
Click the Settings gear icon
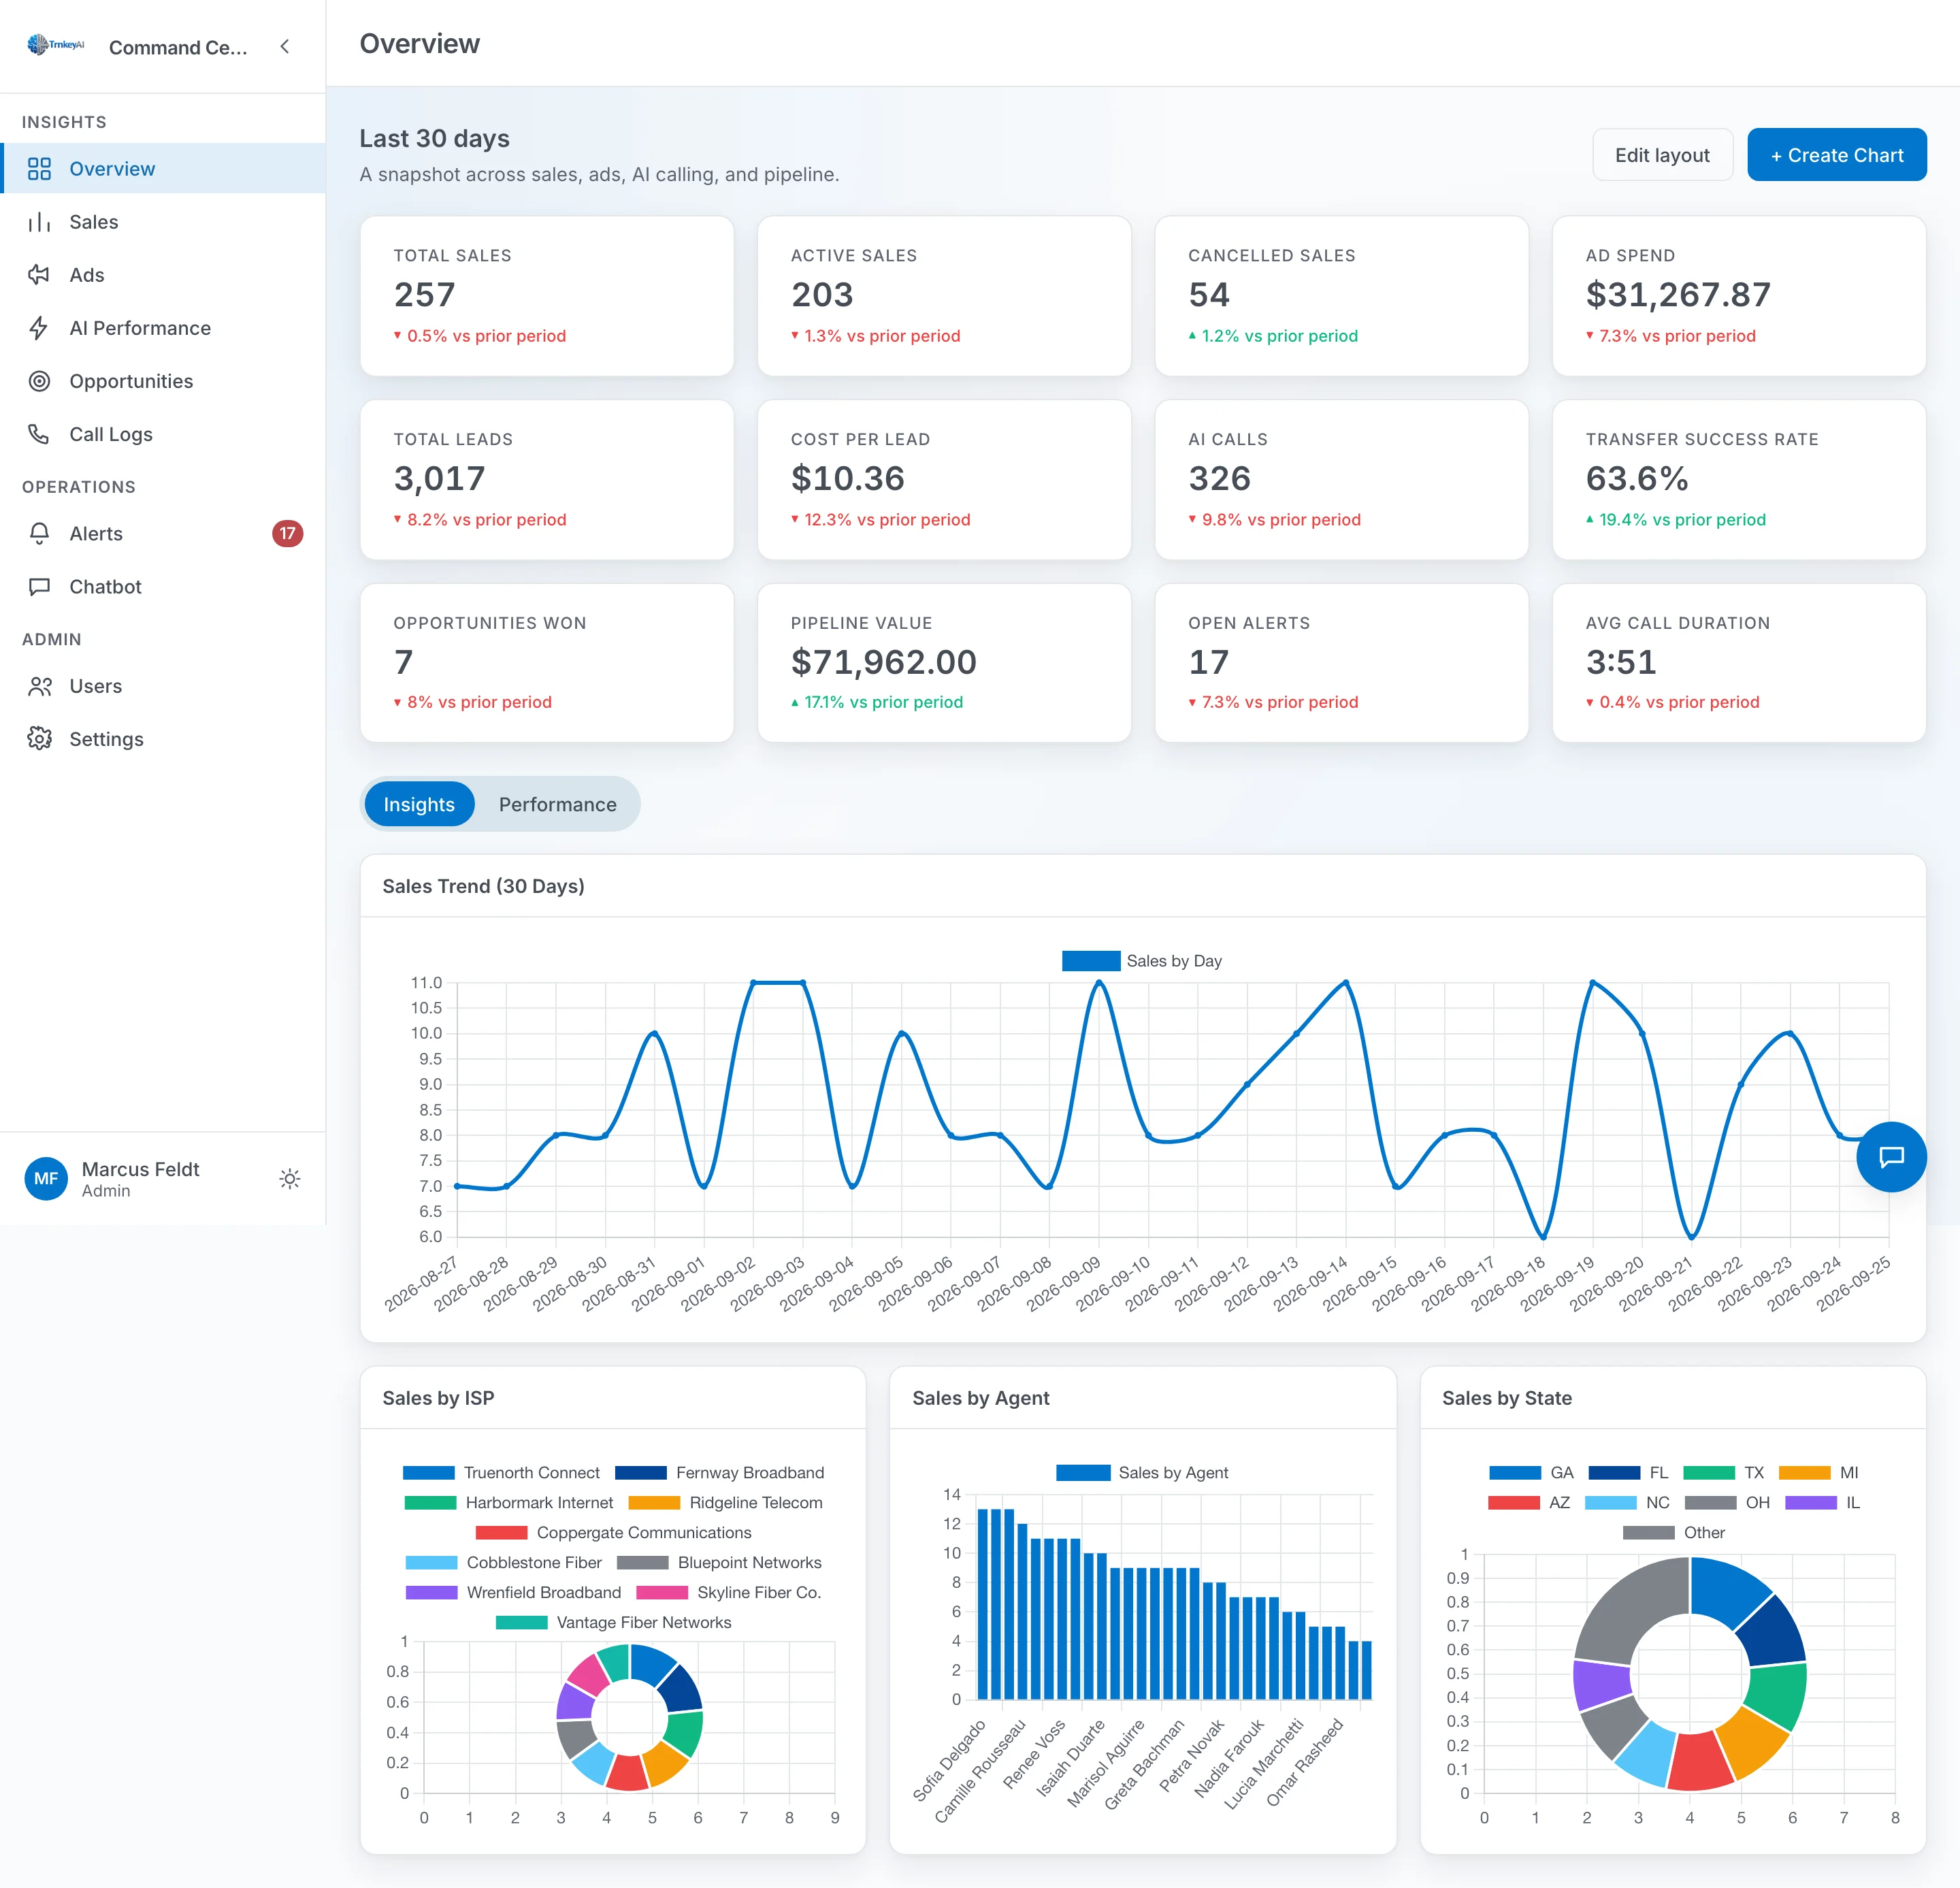click(x=39, y=739)
